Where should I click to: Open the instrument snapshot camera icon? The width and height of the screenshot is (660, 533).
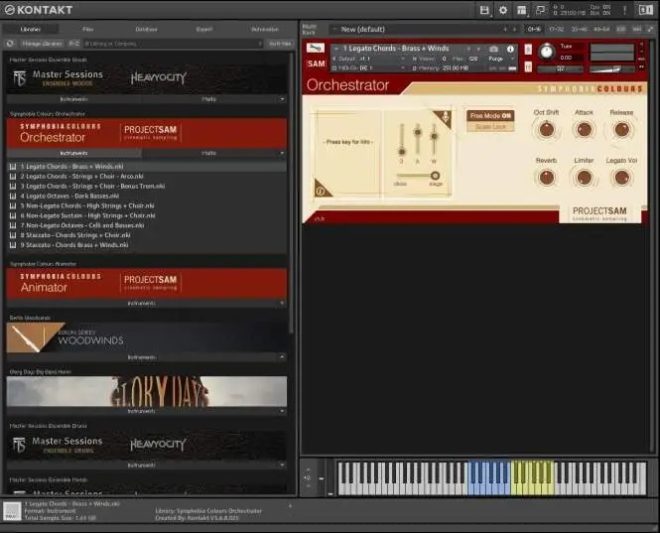pos(494,49)
